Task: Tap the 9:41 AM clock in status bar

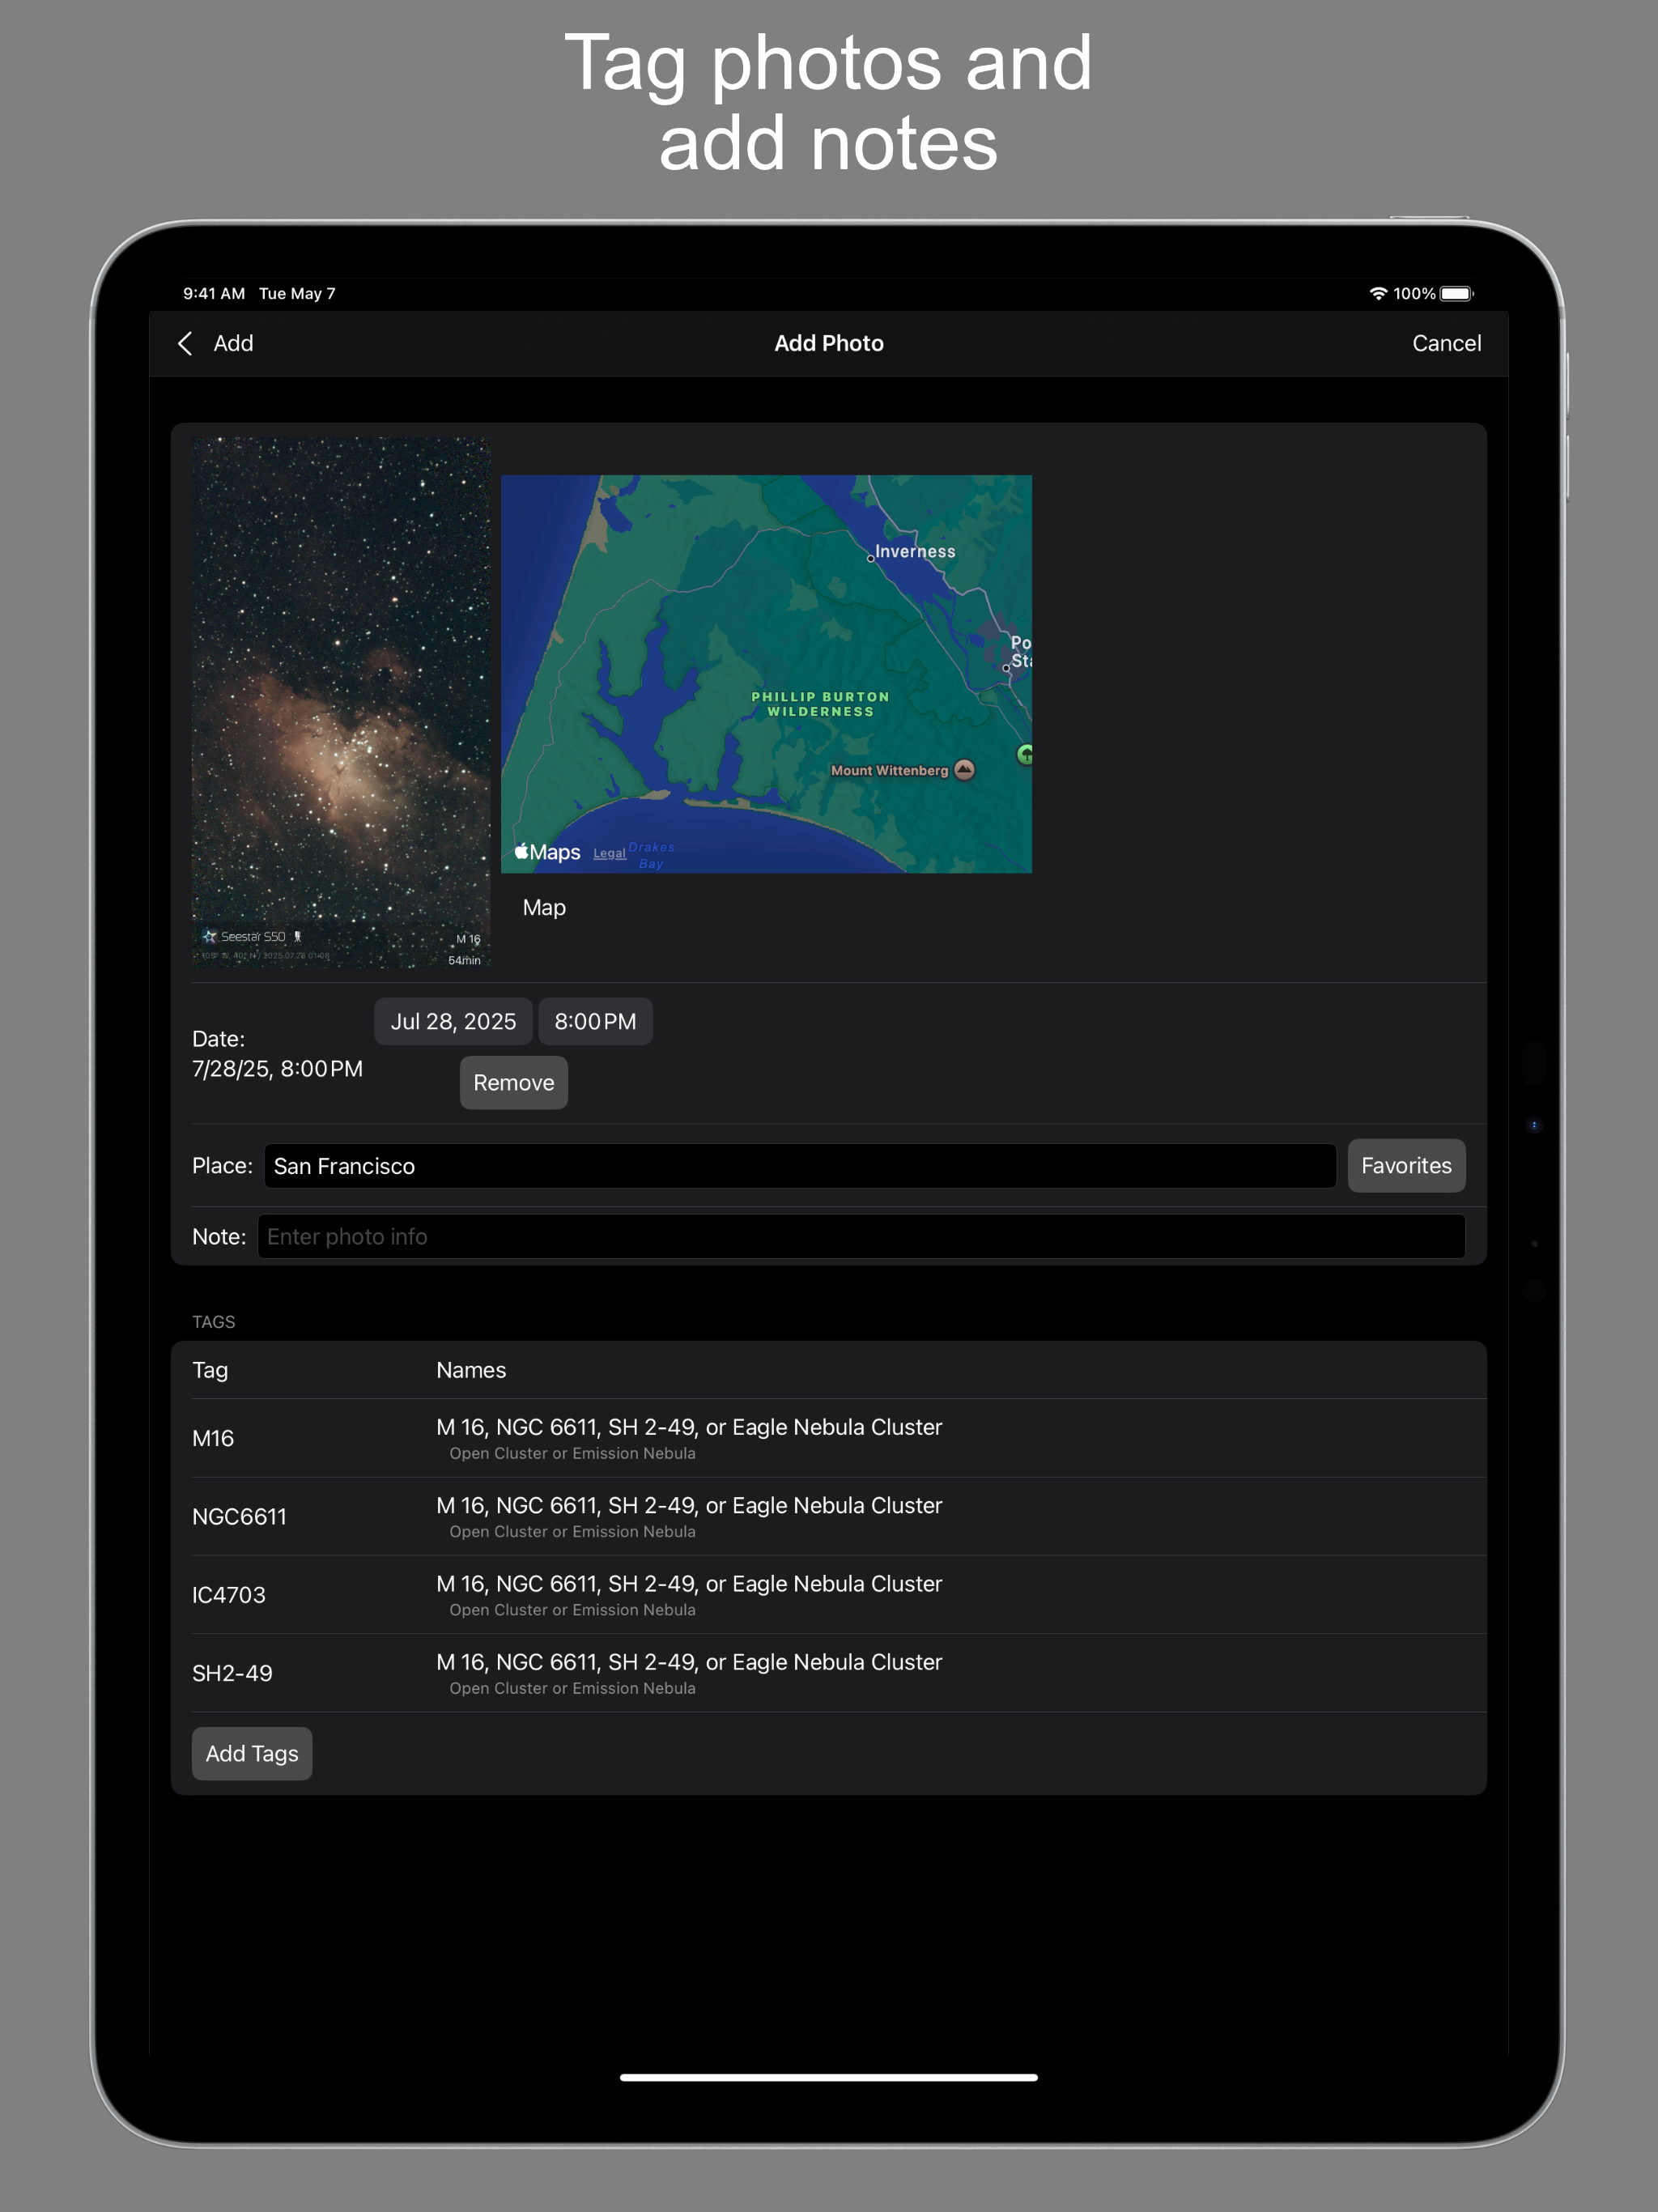Action: [214, 293]
